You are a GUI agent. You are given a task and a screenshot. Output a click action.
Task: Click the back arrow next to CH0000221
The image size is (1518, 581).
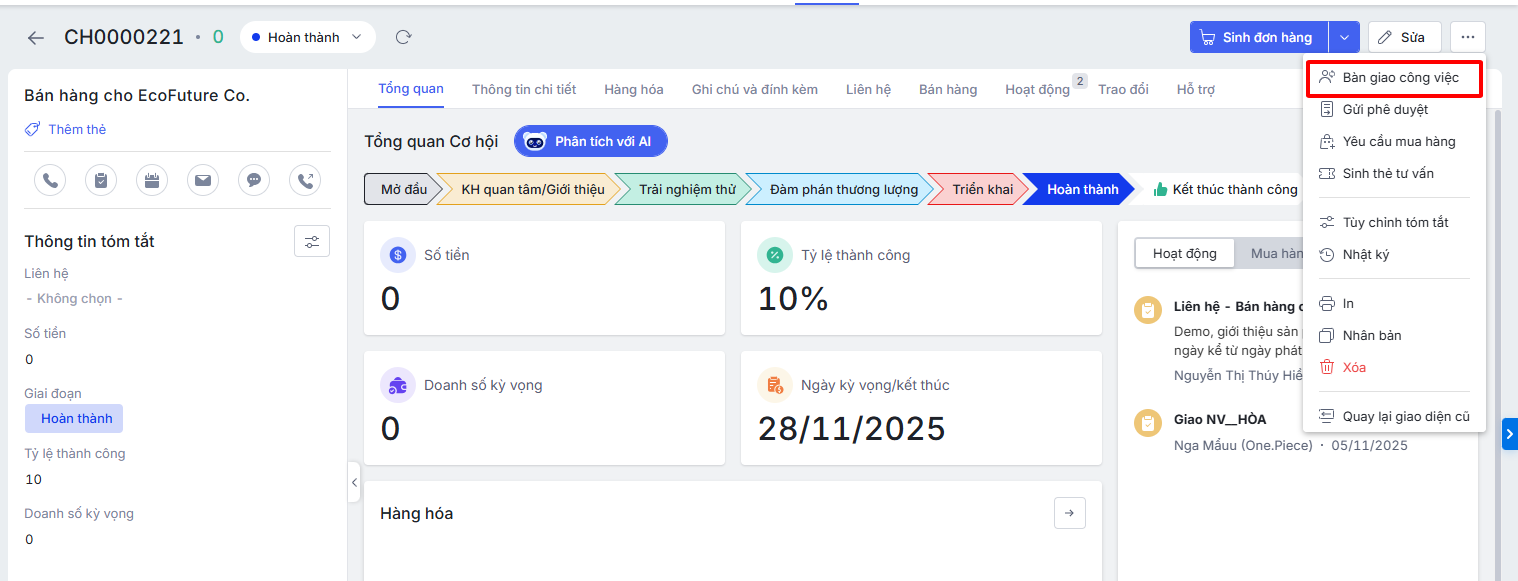coord(36,38)
